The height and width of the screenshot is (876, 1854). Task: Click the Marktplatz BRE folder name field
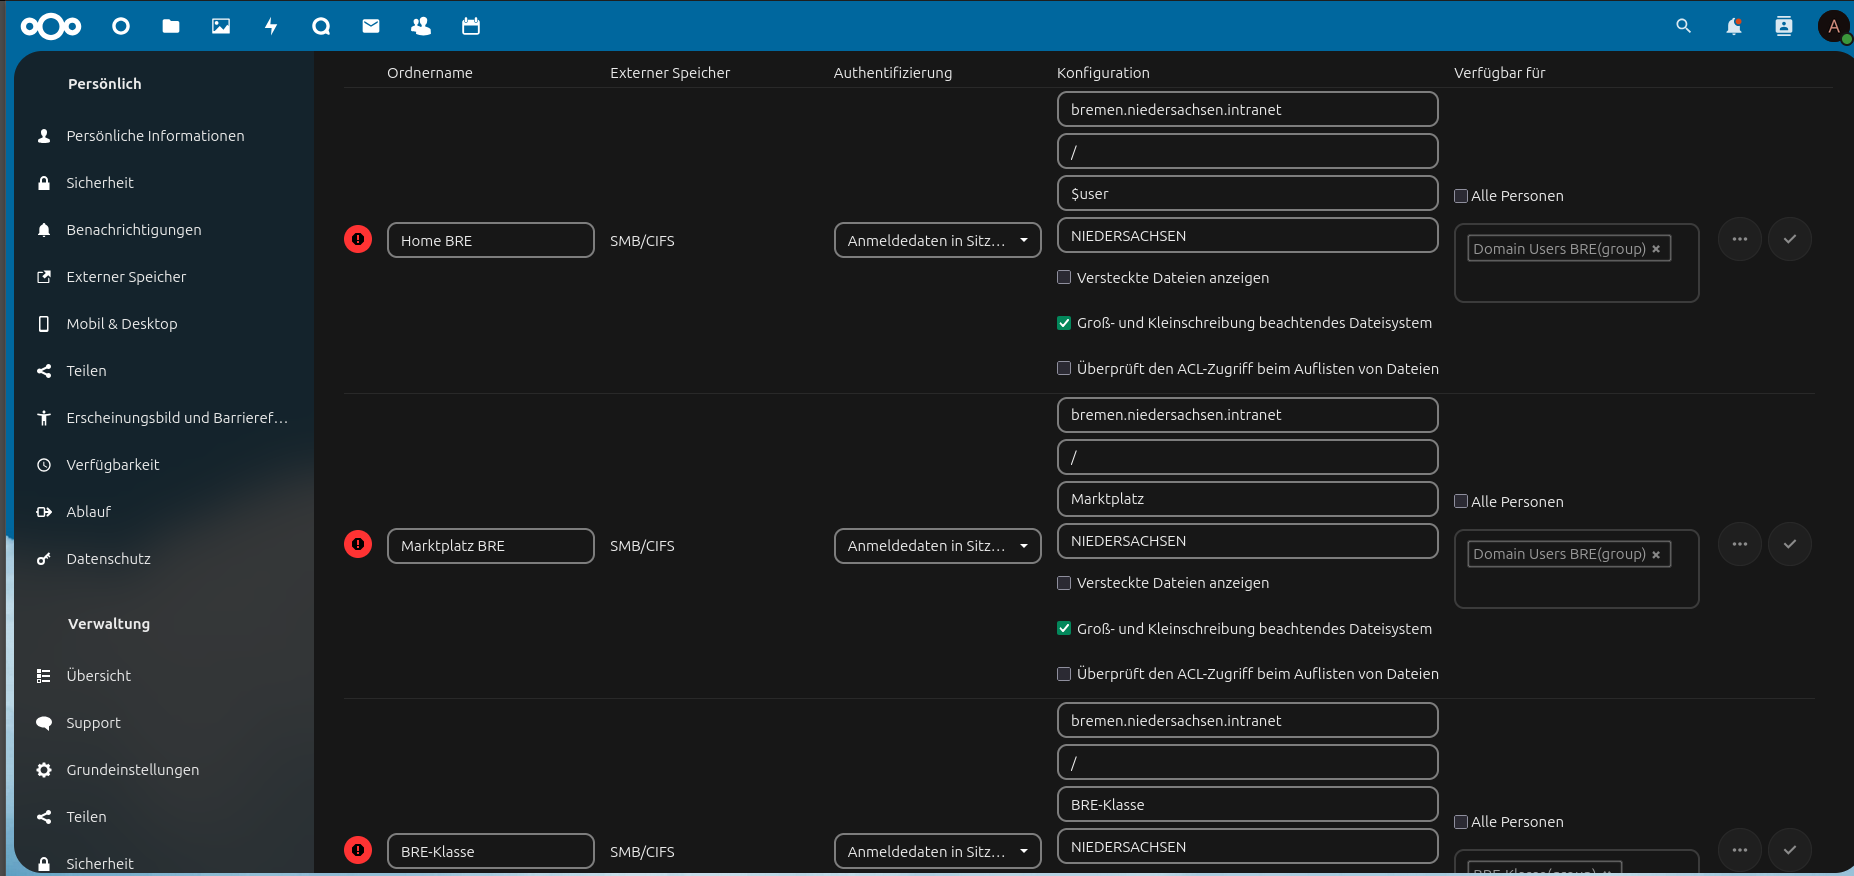490,546
